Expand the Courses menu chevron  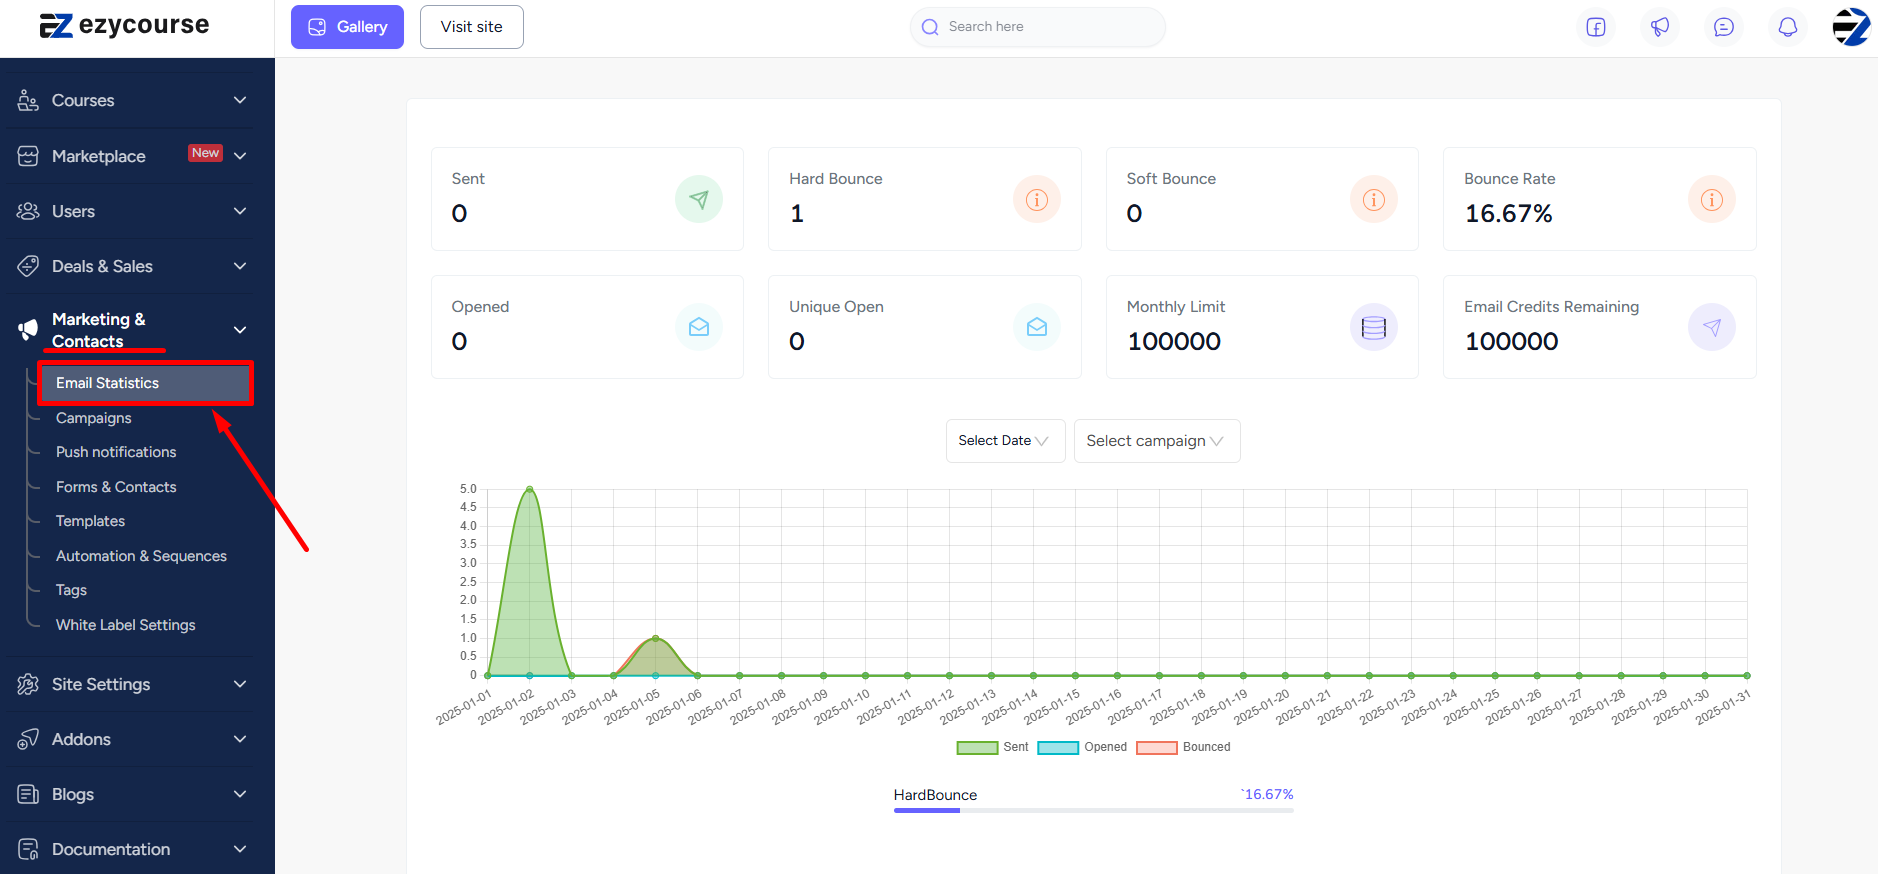[x=240, y=100]
